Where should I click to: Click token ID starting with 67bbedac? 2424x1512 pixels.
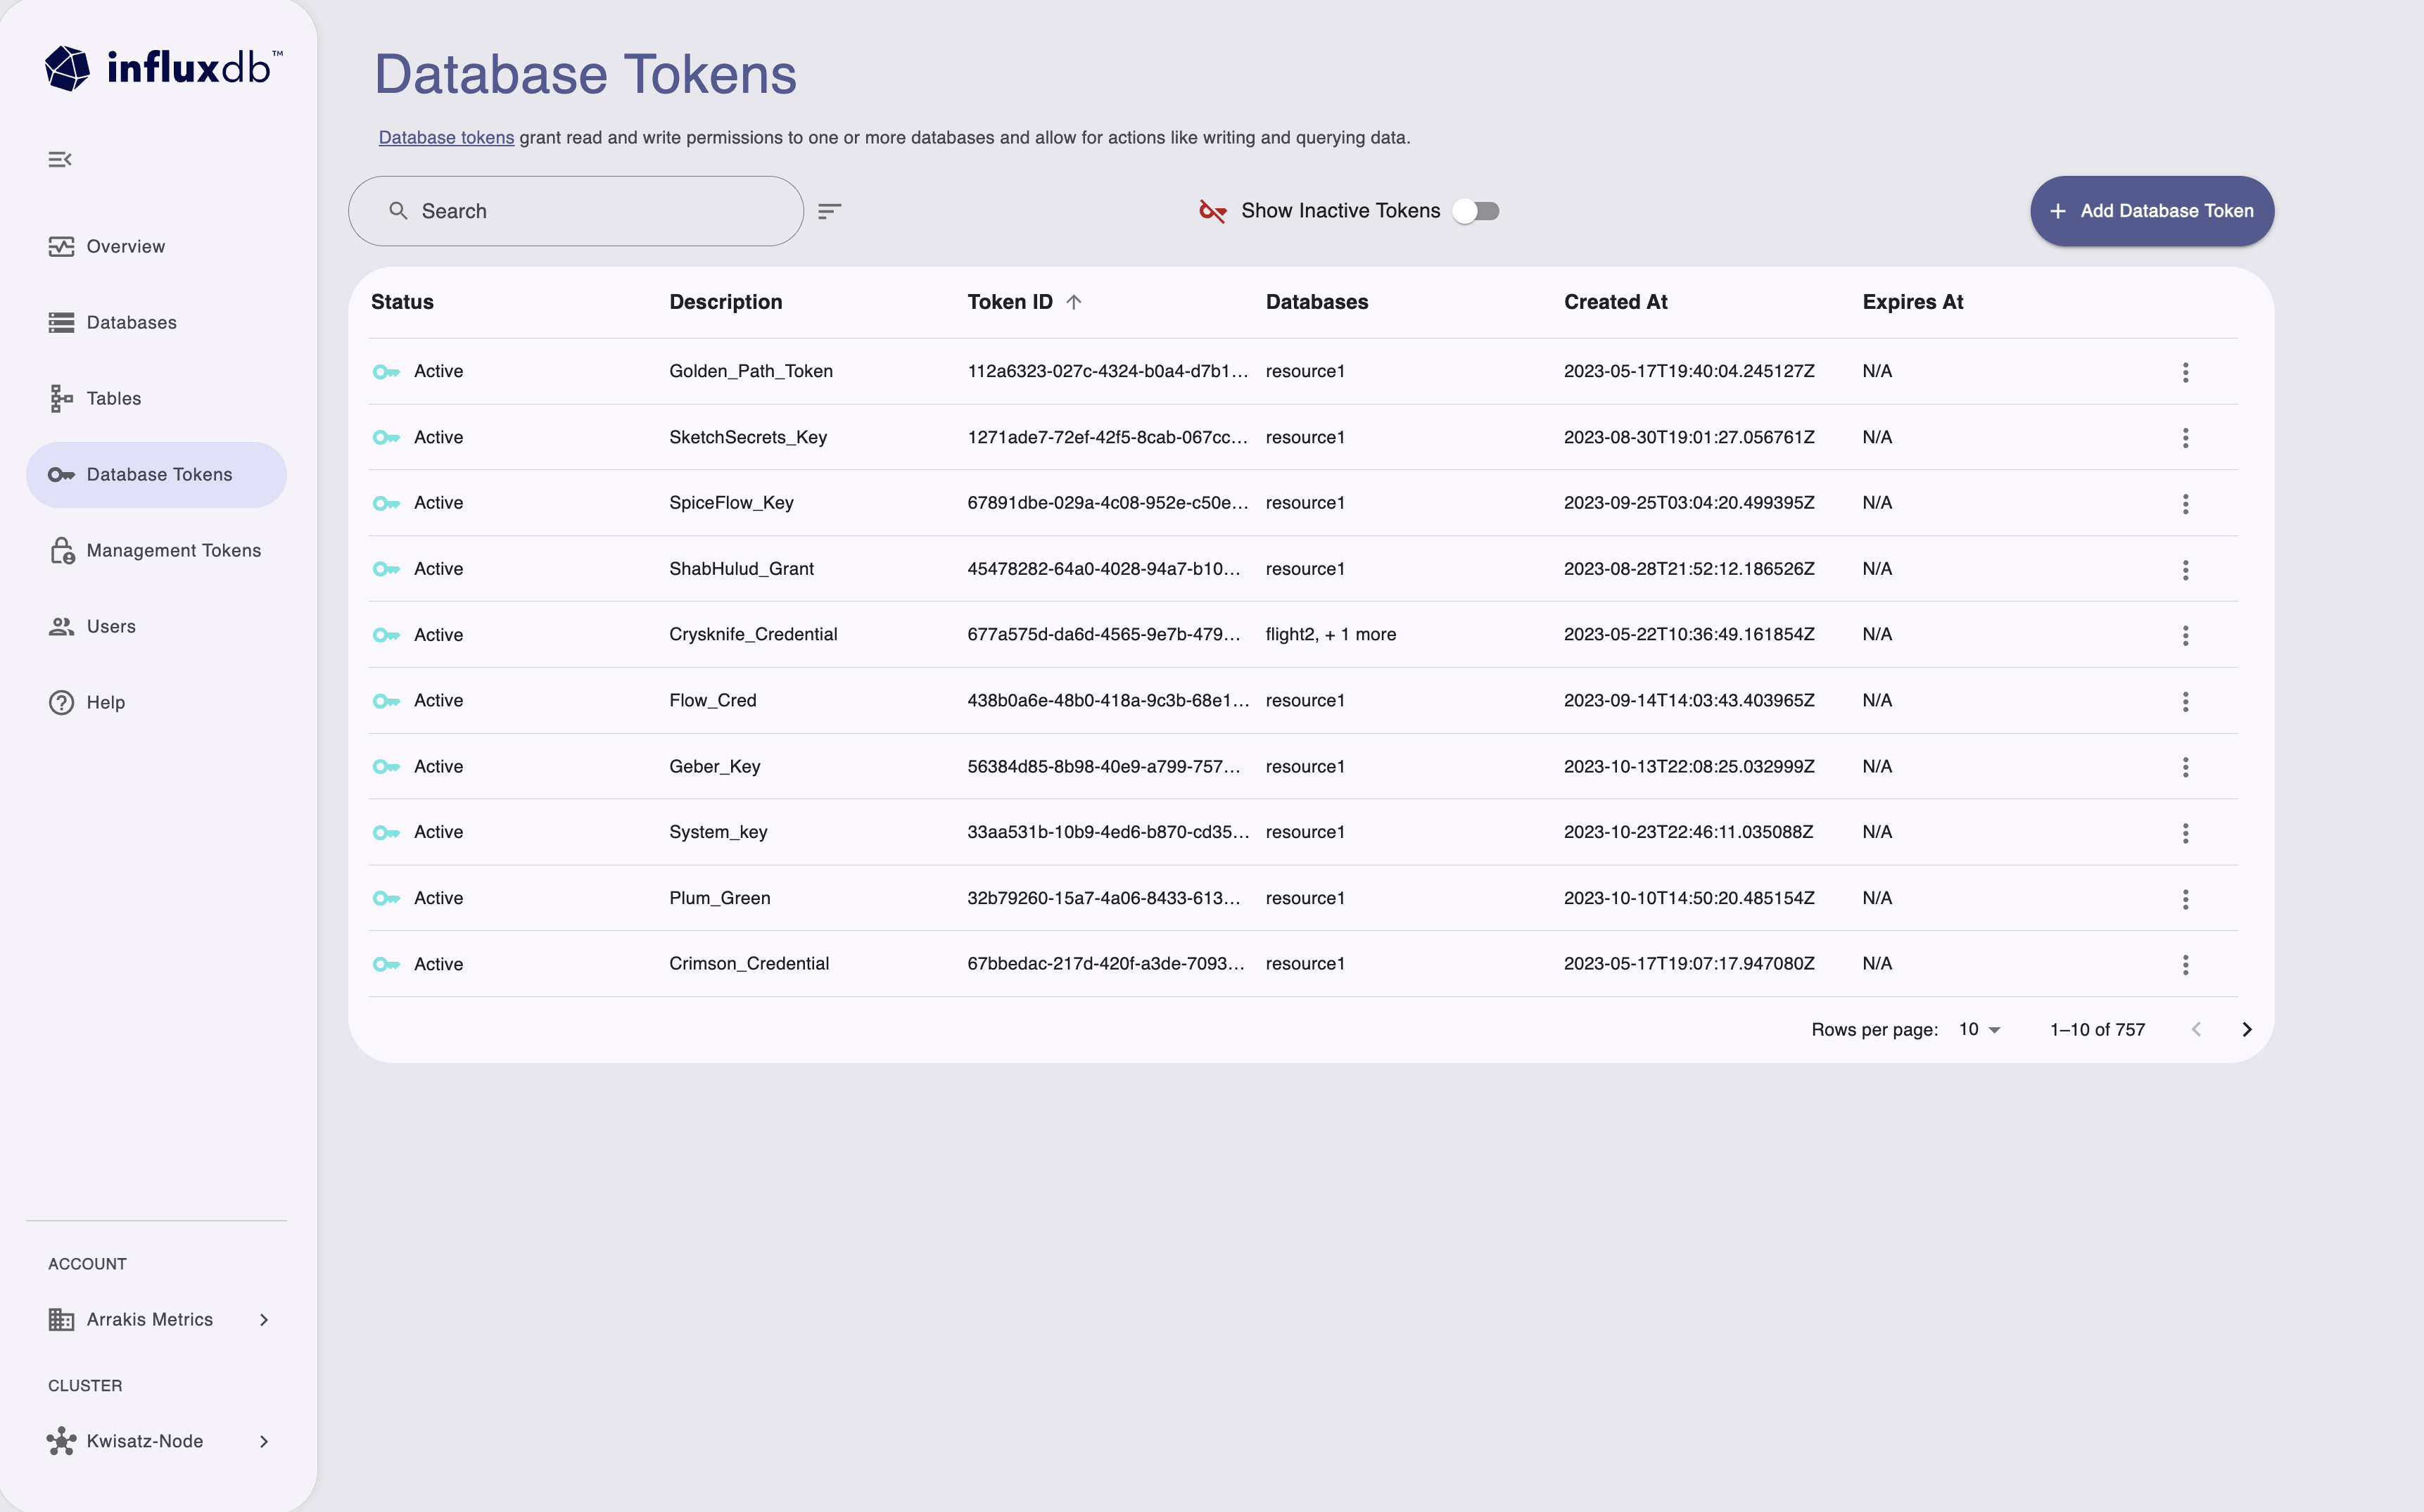(1106, 963)
